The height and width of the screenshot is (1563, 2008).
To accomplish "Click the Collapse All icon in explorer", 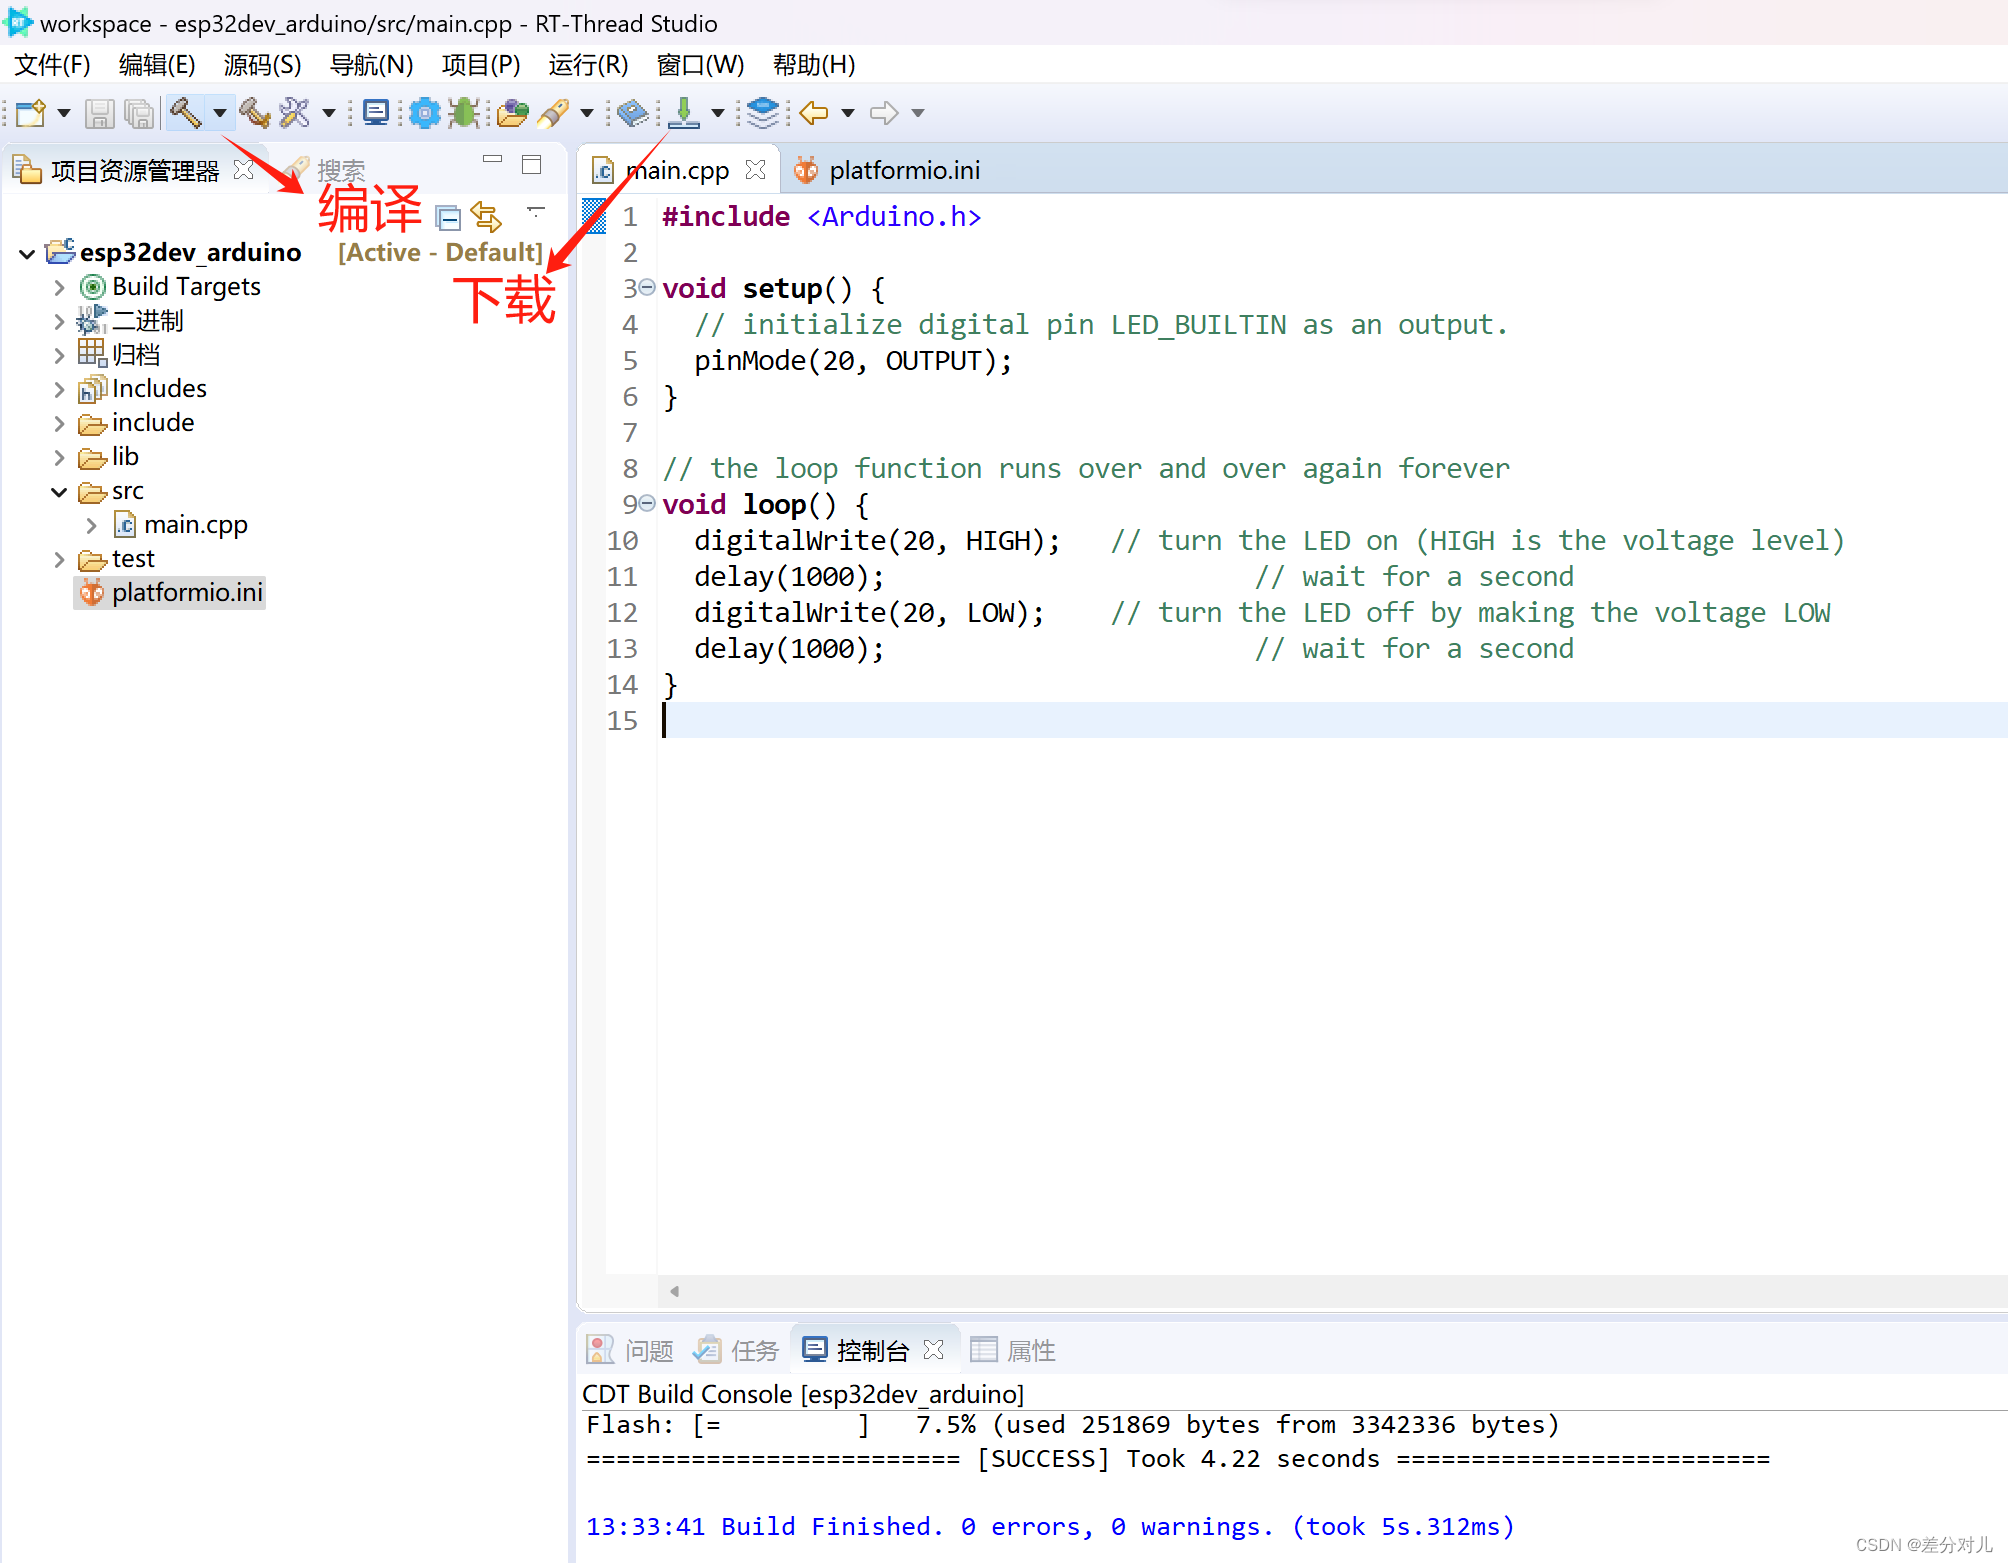I will click(448, 217).
